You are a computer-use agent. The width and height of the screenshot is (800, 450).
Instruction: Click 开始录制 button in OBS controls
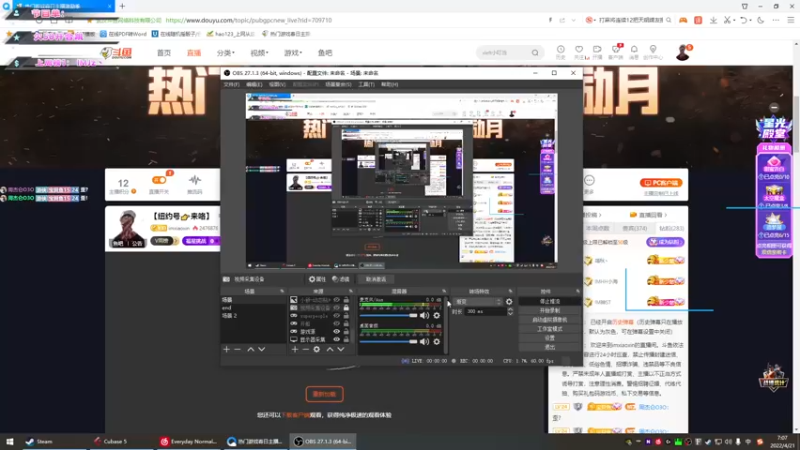(549, 311)
